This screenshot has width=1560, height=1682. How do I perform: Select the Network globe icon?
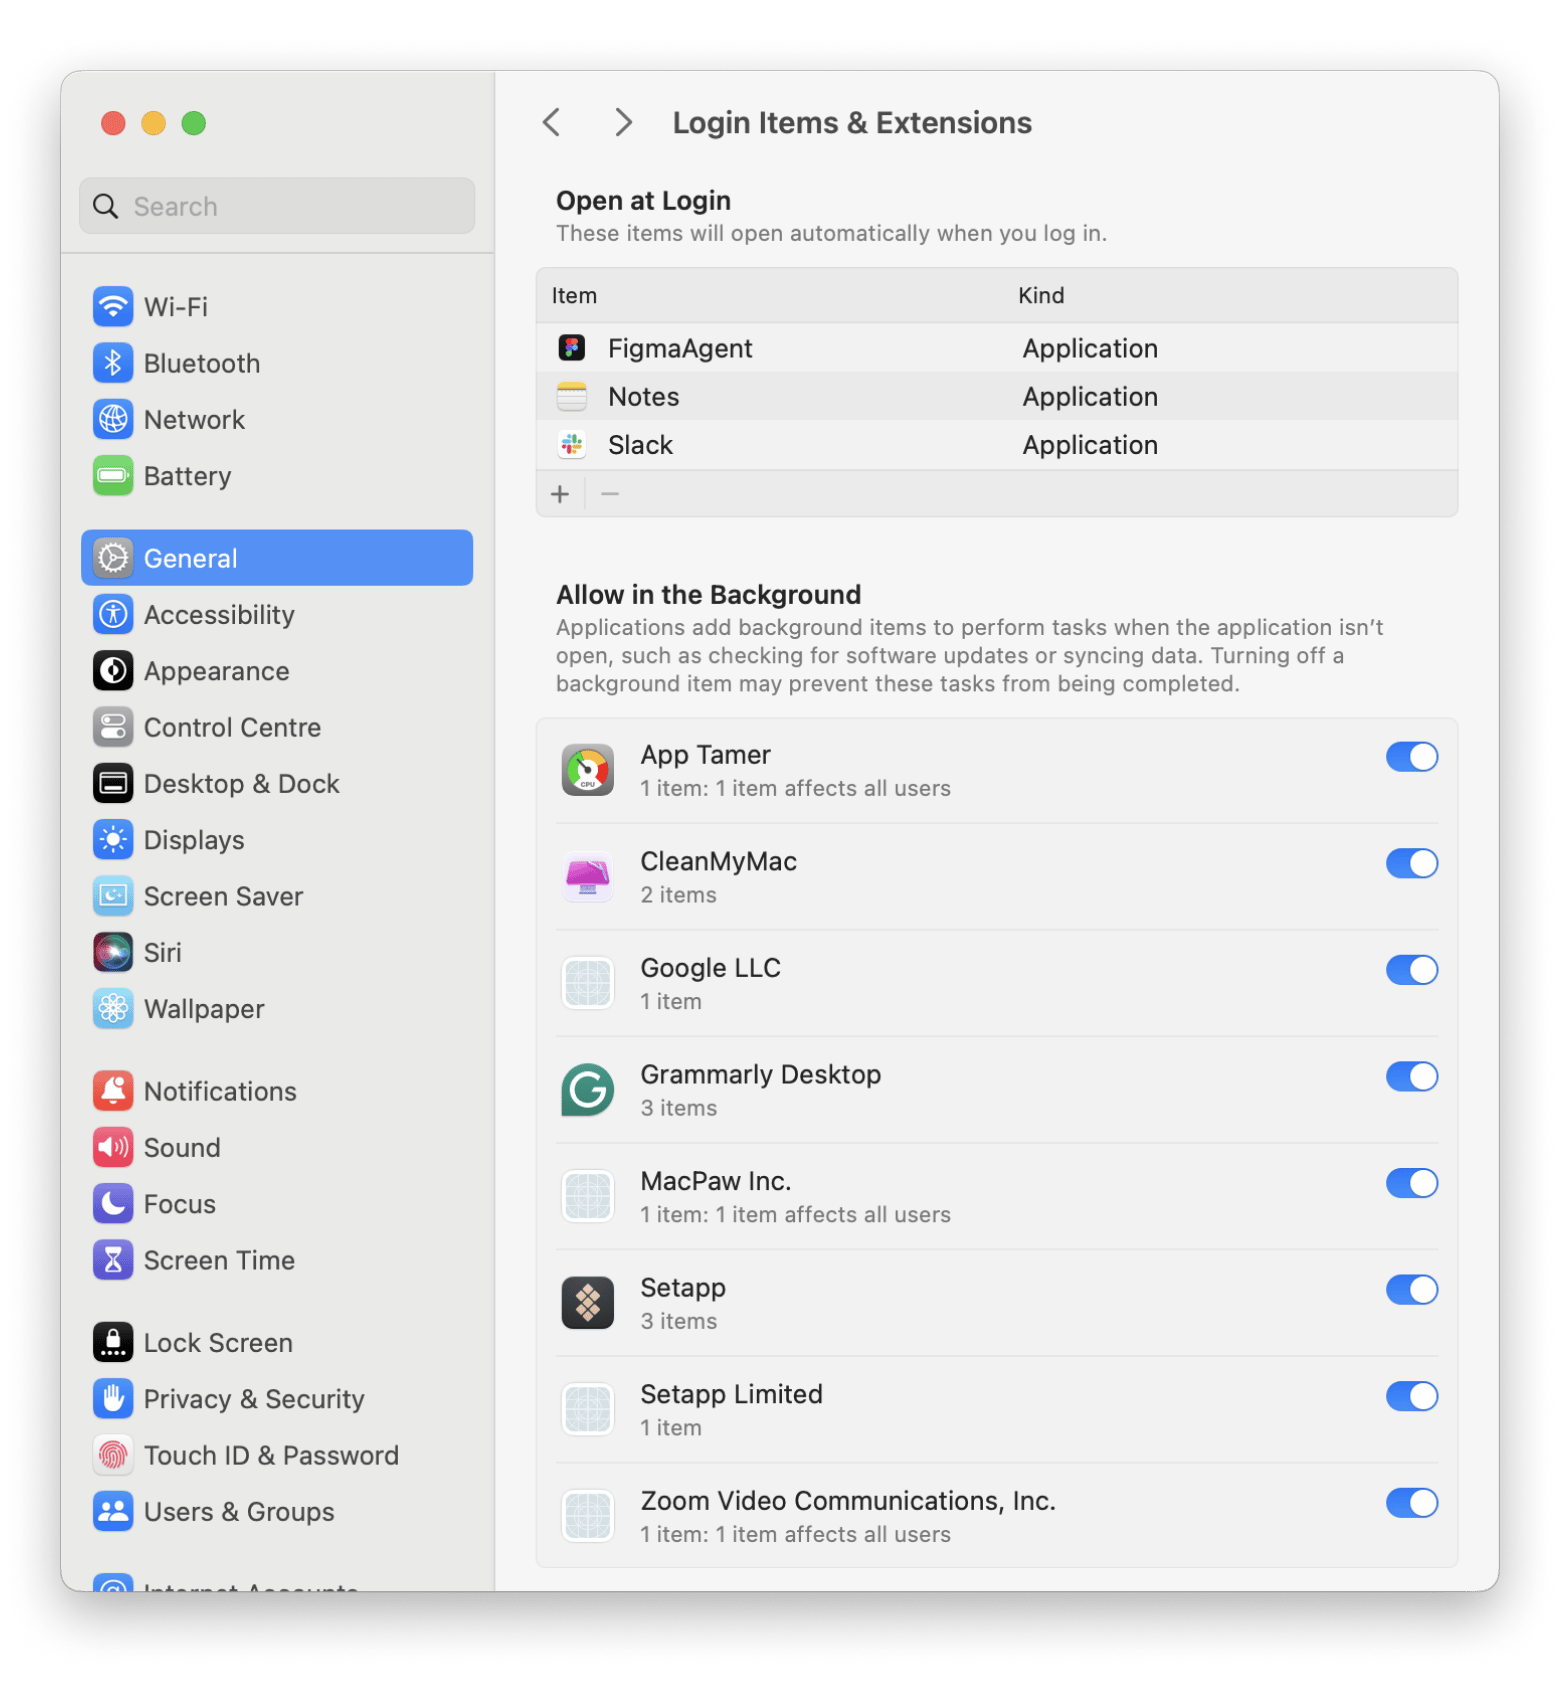pyautogui.click(x=113, y=419)
